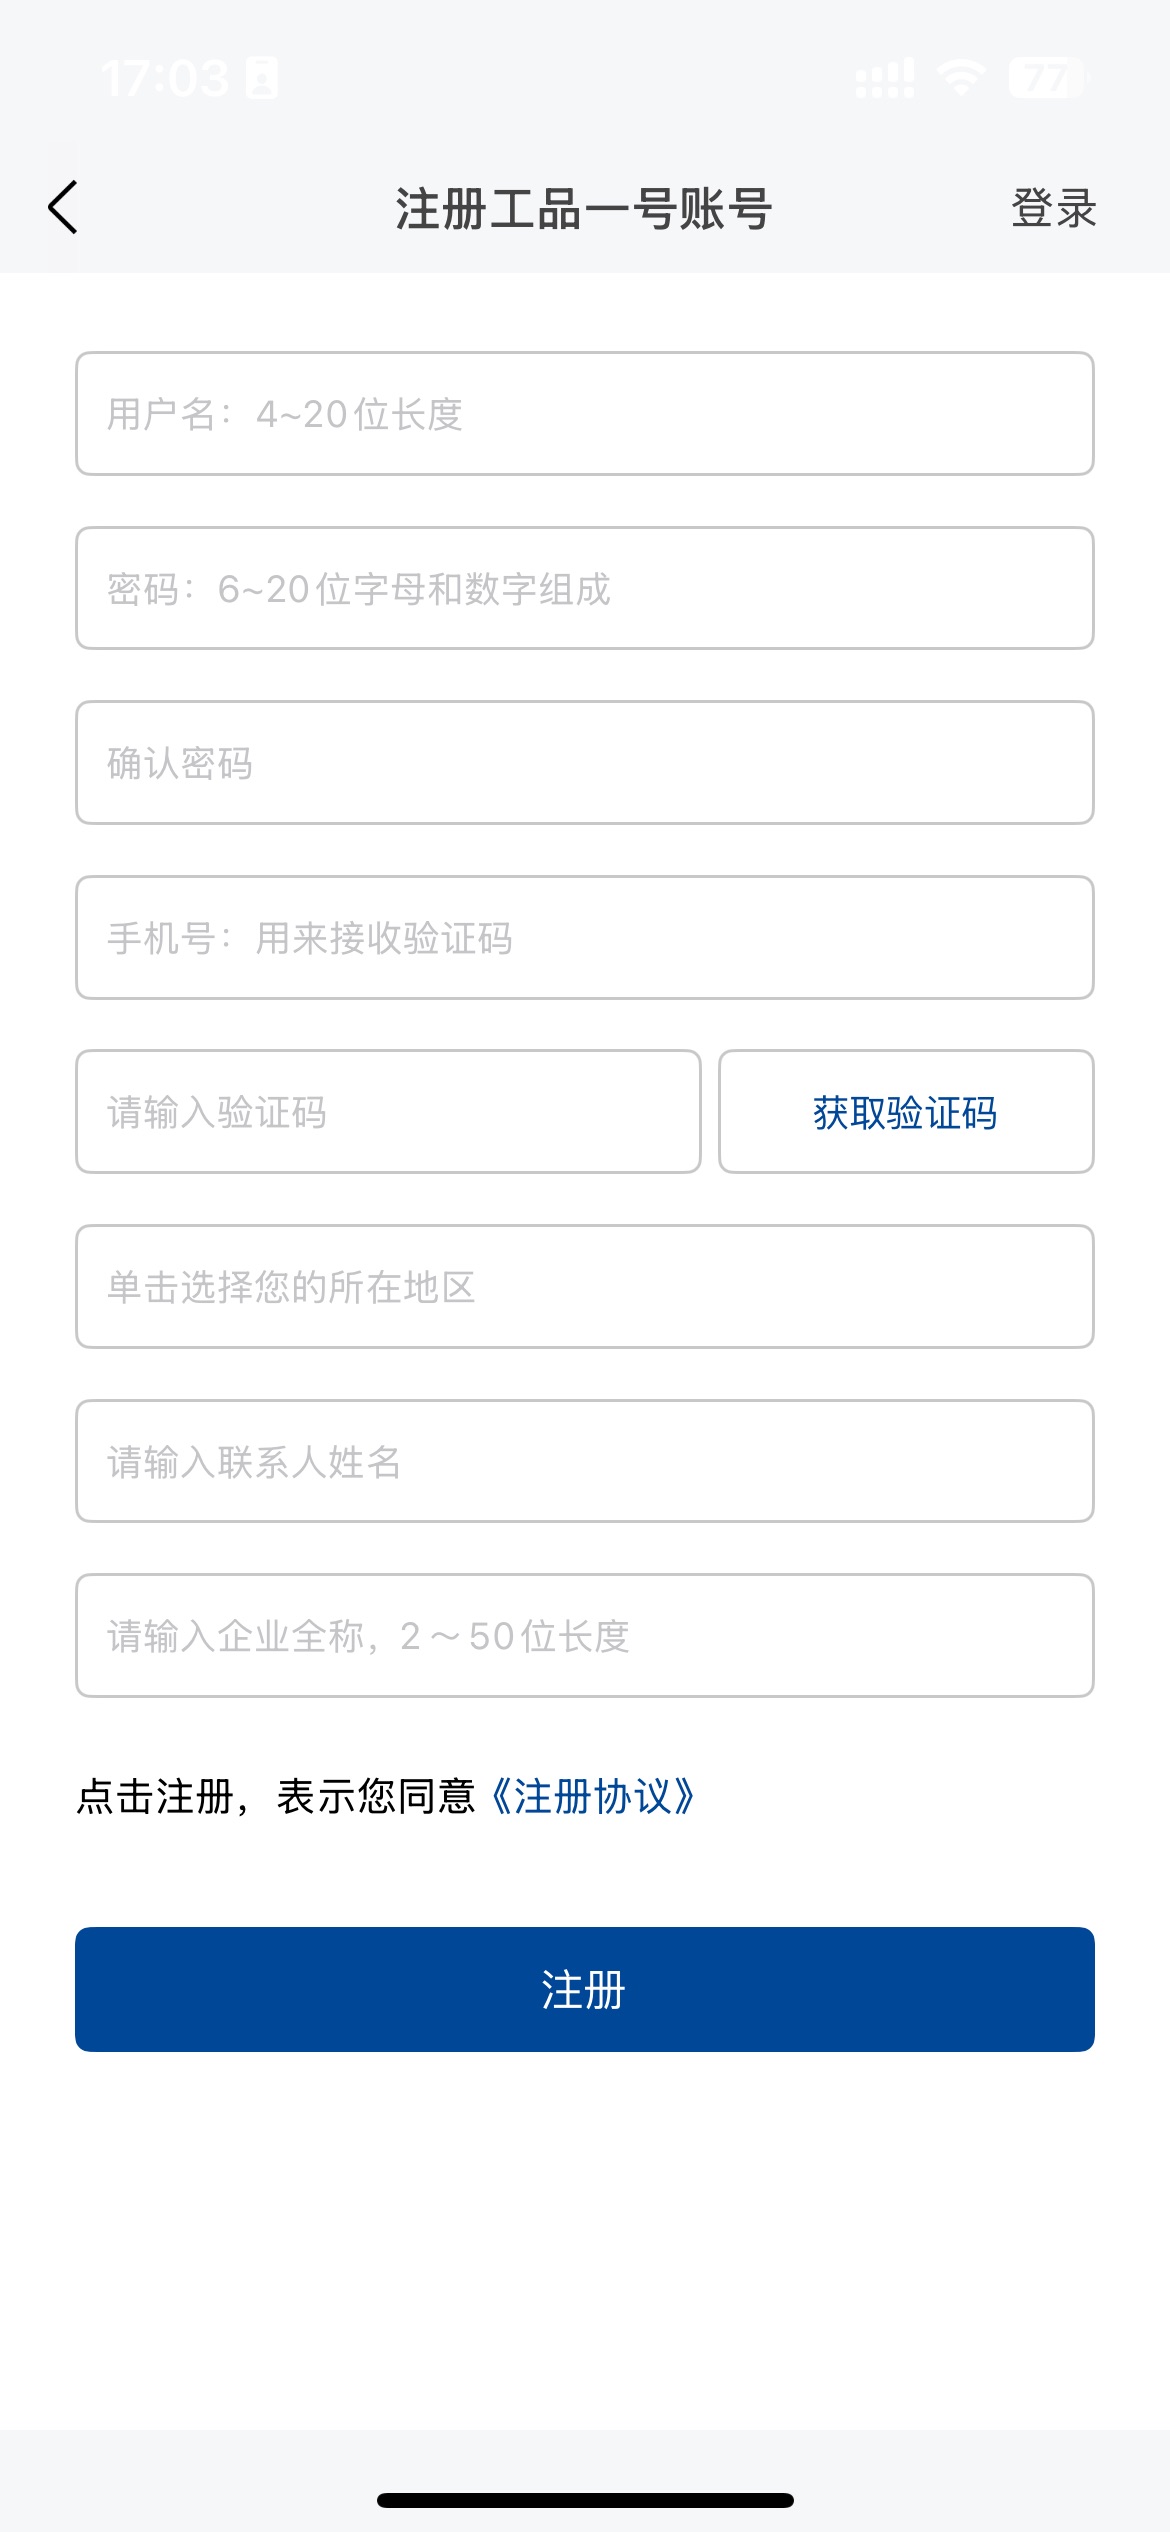Tap the 手机号 phone number field
The height and width of the screenshot is (2532, 1170).
click(584, 937)
